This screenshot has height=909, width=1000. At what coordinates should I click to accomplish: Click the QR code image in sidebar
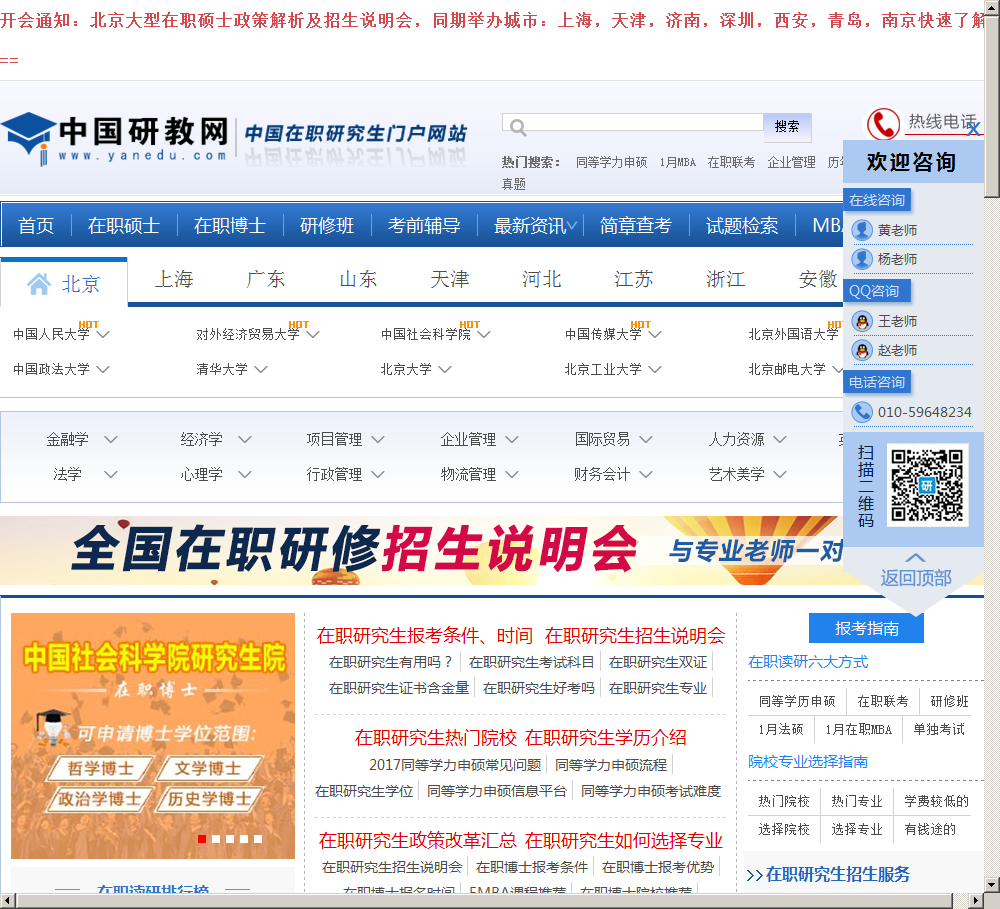pos(927,485)
